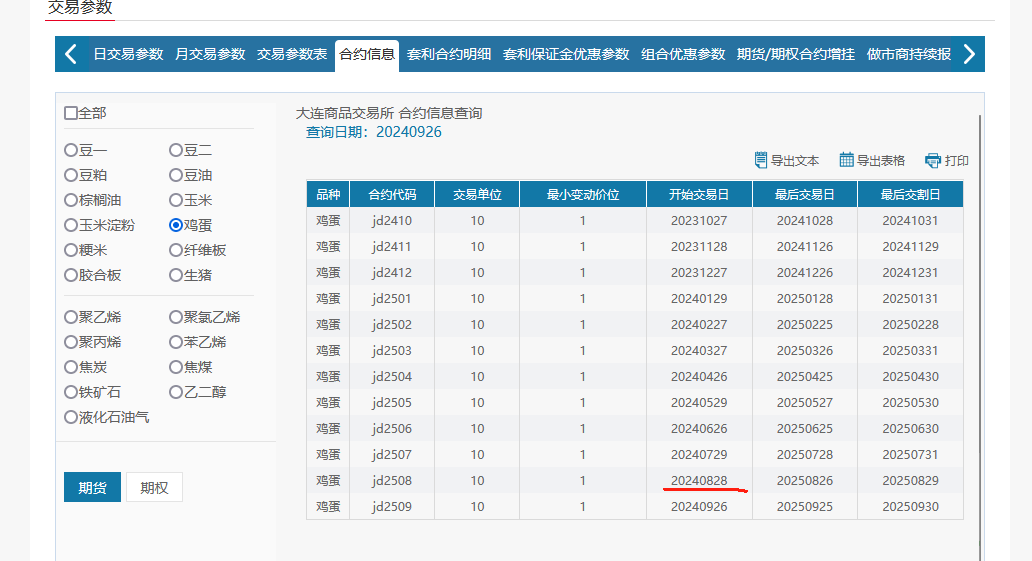Image resolution: width=1032 pixels, height=561 pixels.
Task: Click the 打印 printer icon
Action: (x=933, y=161)
